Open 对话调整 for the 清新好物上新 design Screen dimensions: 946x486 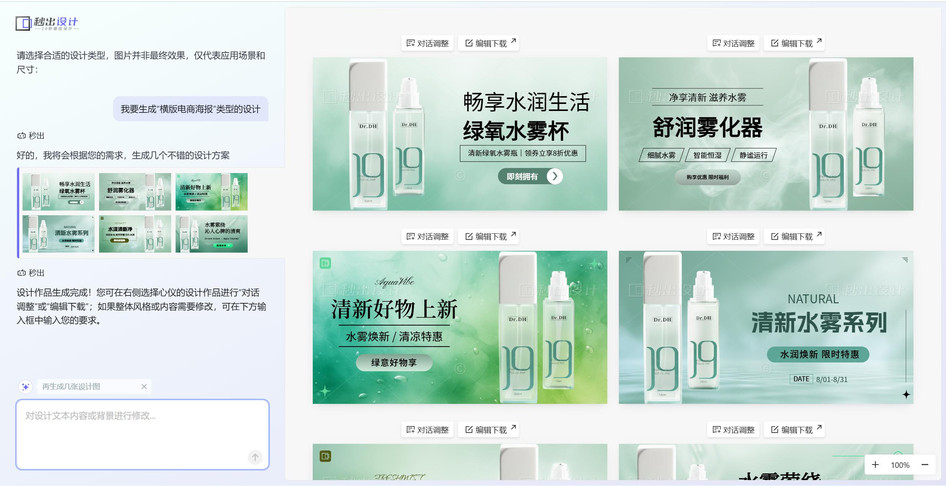(x=428, y=236)
